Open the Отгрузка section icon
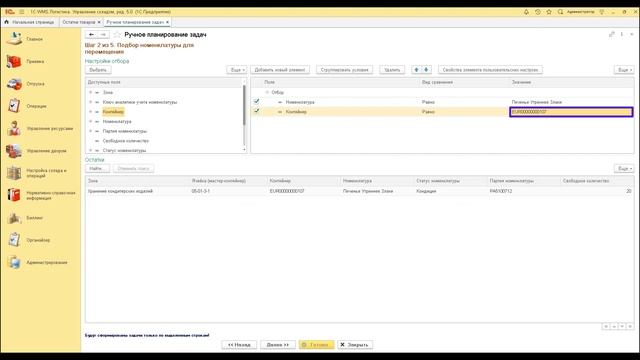This screenshot has height=360, width=640. (14, 84)
